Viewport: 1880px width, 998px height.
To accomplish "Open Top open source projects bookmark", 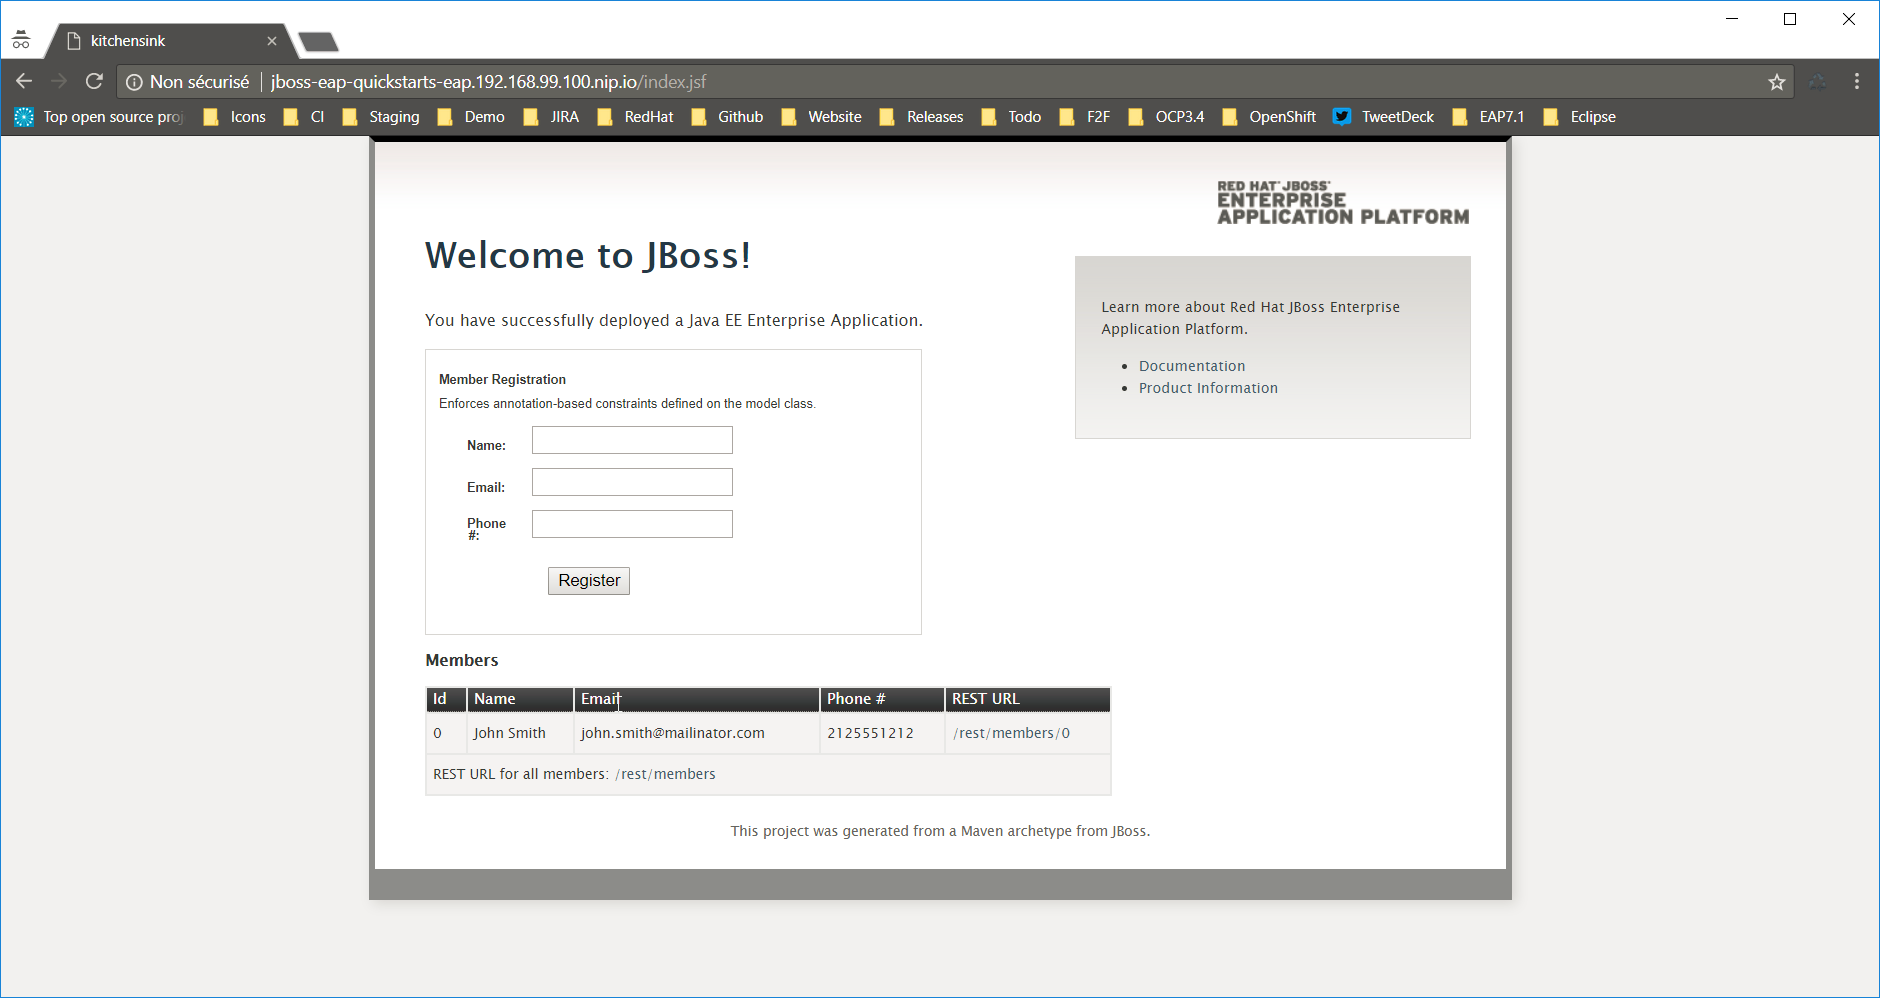I will pos(100,117).
